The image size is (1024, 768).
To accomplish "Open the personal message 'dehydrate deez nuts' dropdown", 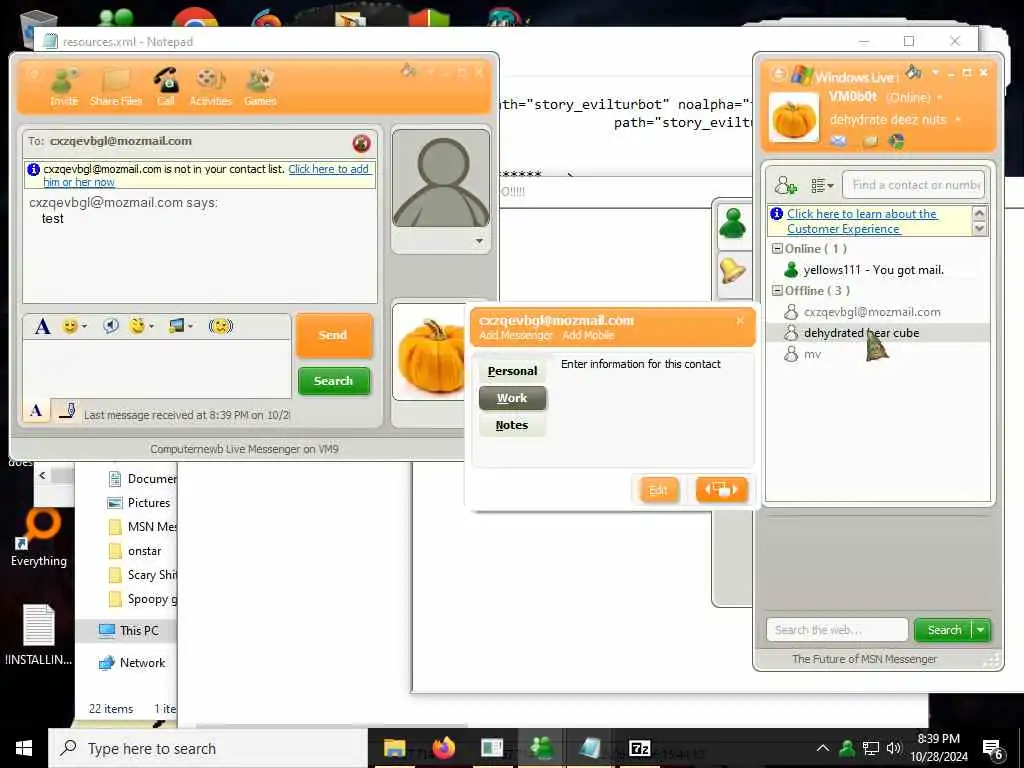I will pos(958,120).
